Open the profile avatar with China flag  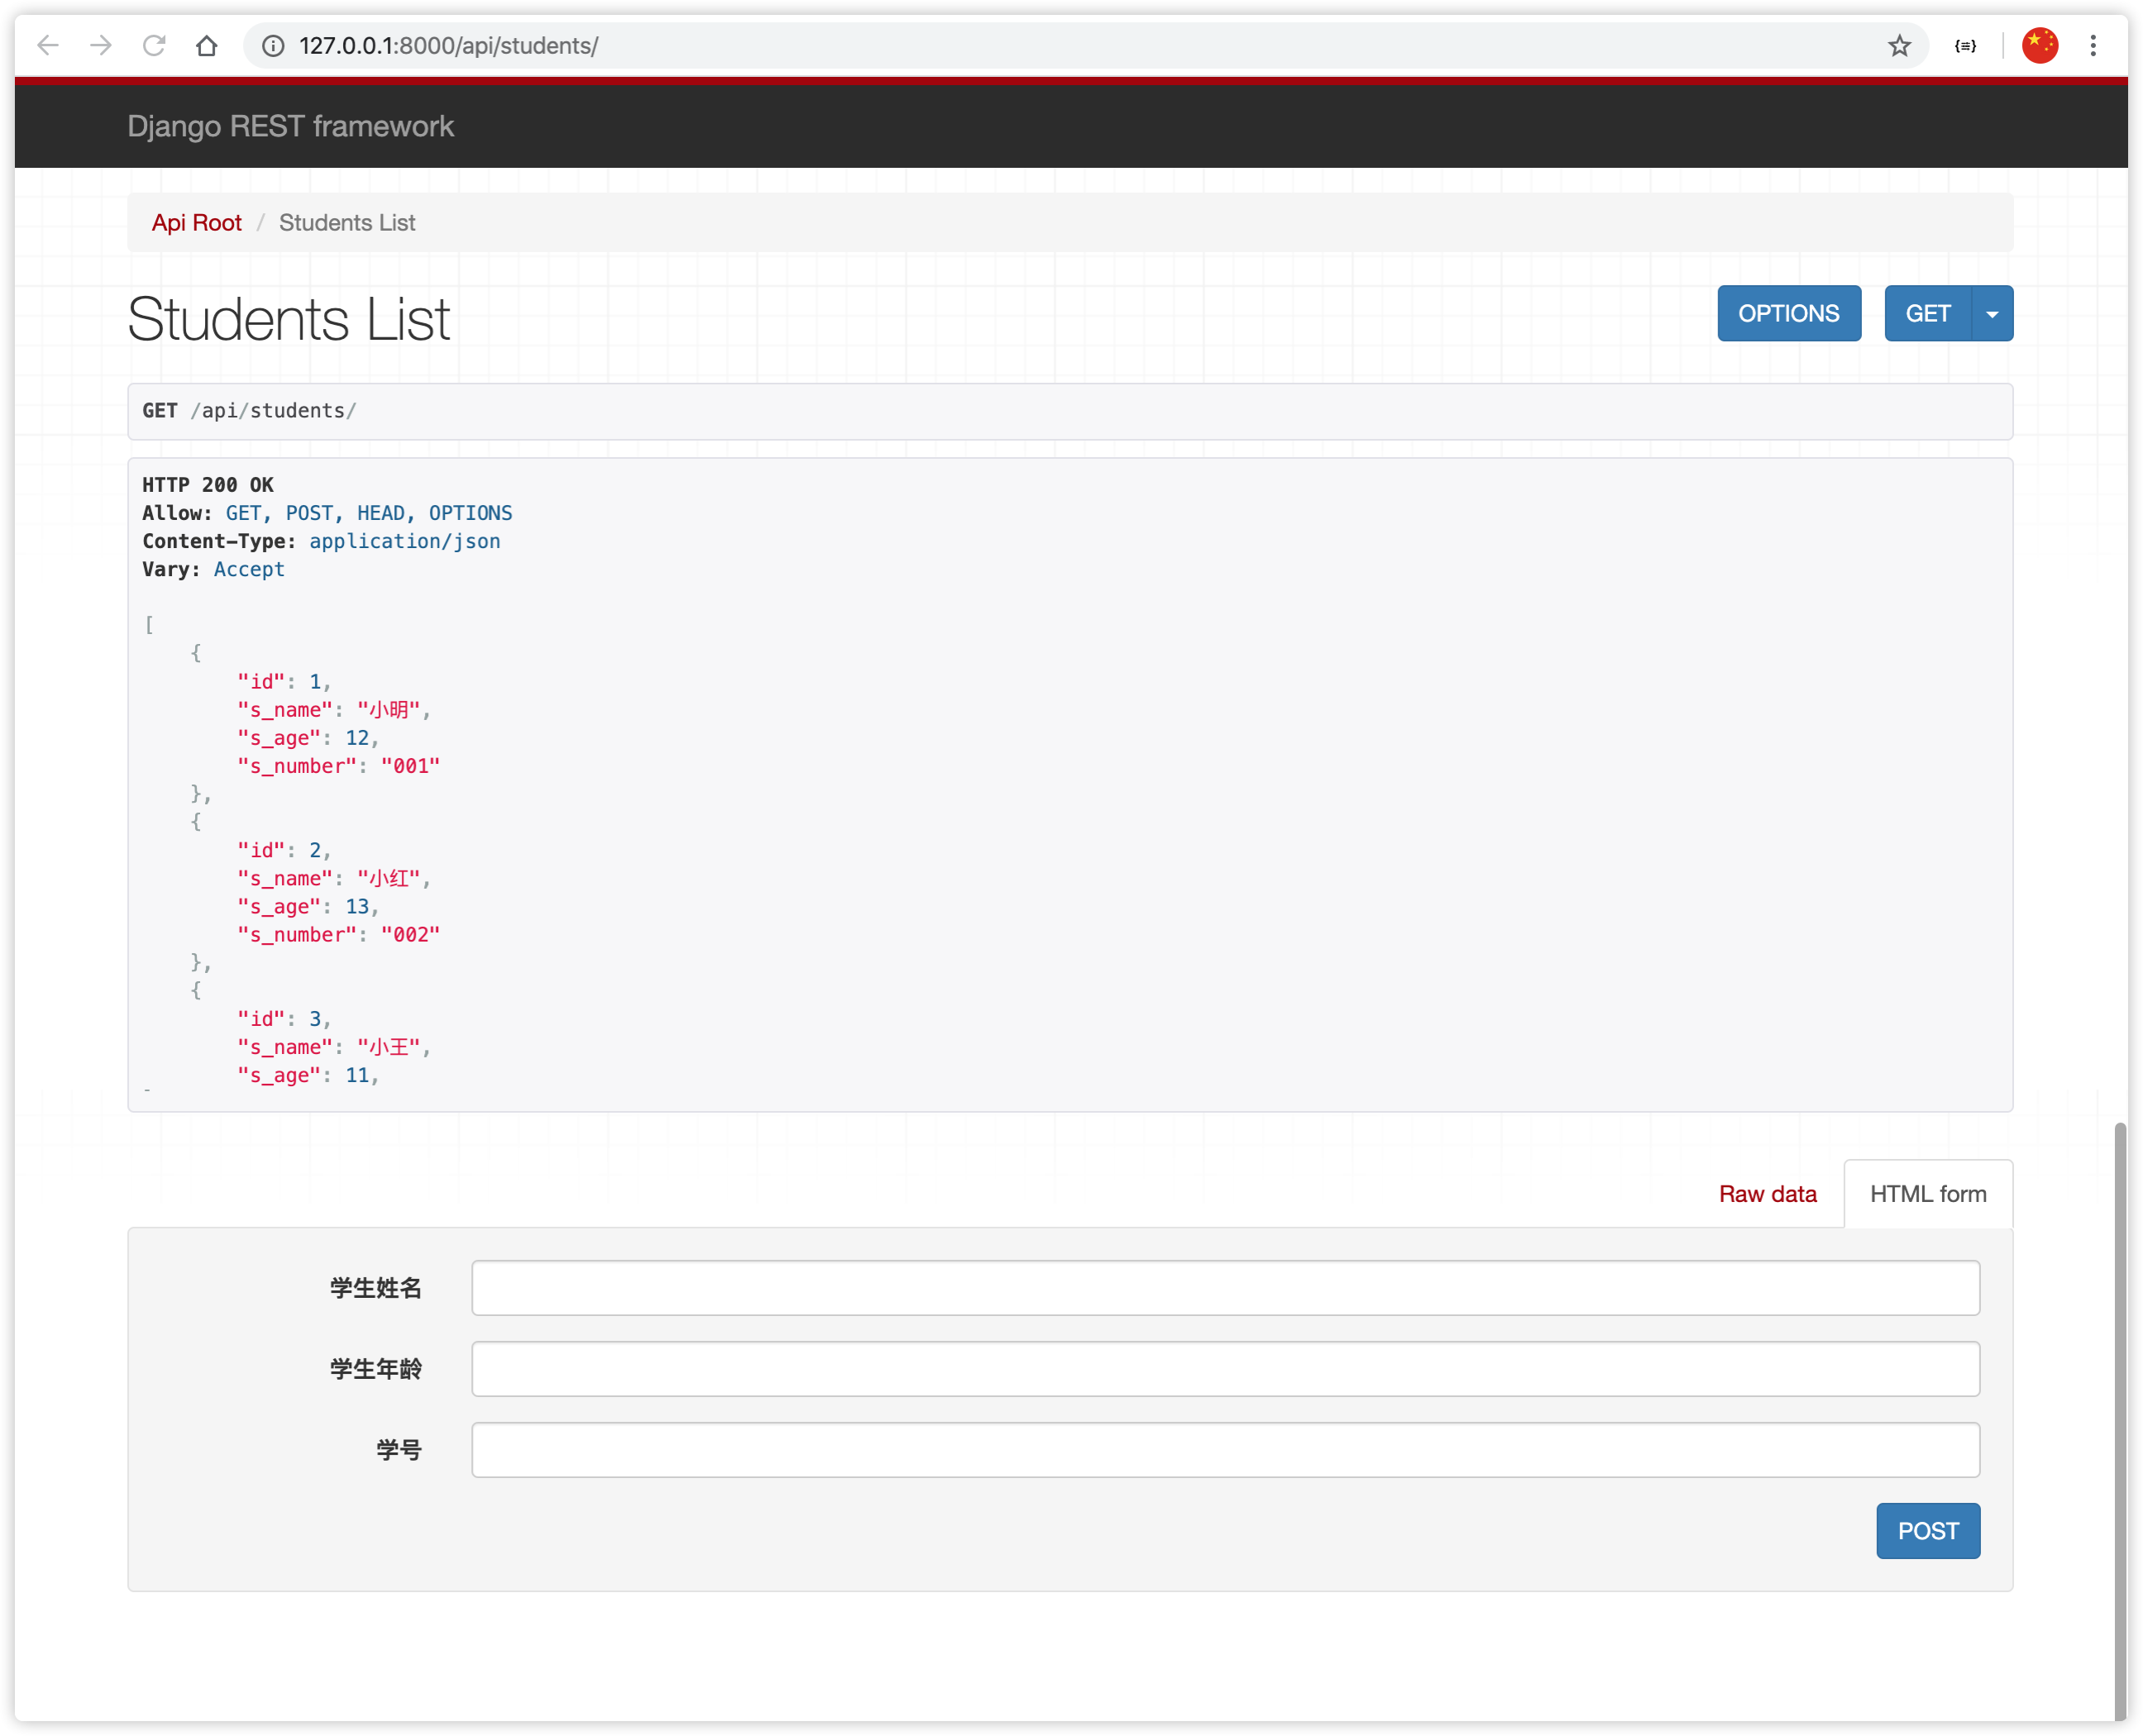[2040, 45]
